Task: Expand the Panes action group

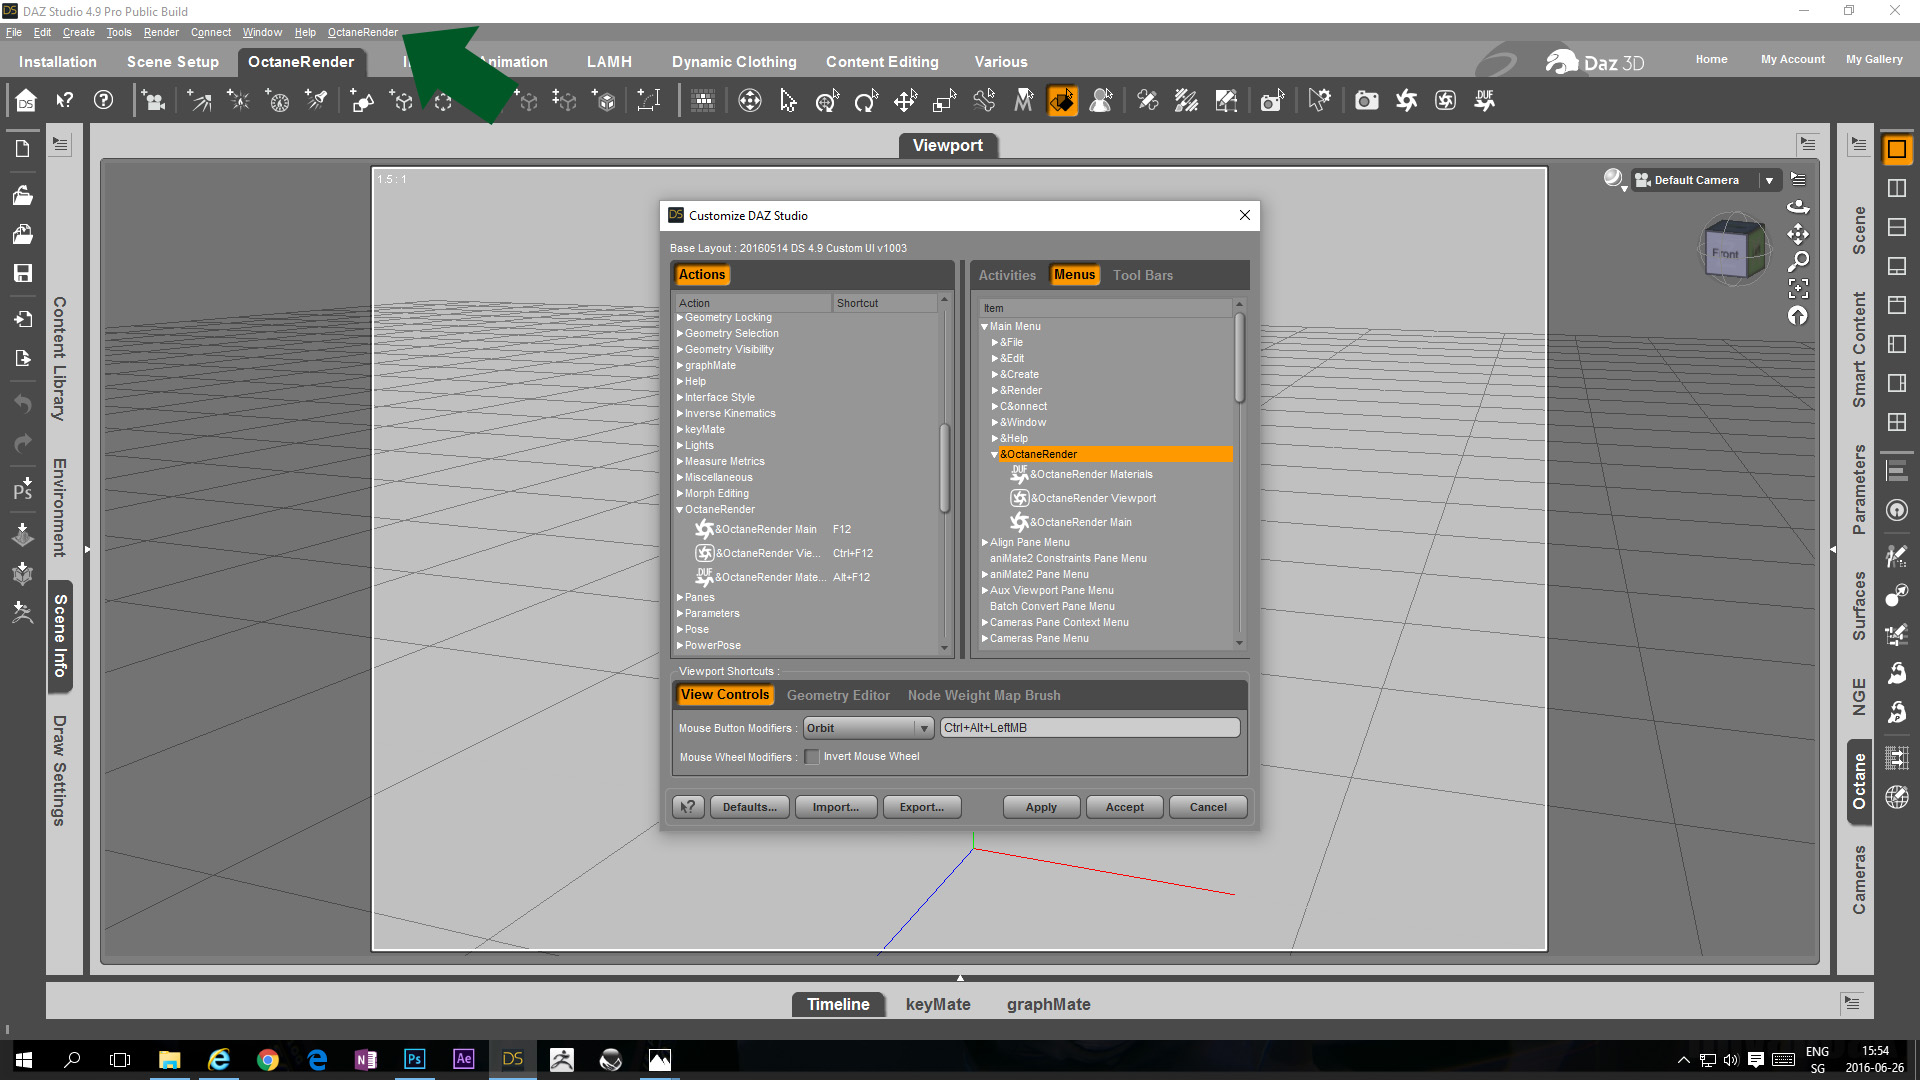Action: (x=680, y=598)
